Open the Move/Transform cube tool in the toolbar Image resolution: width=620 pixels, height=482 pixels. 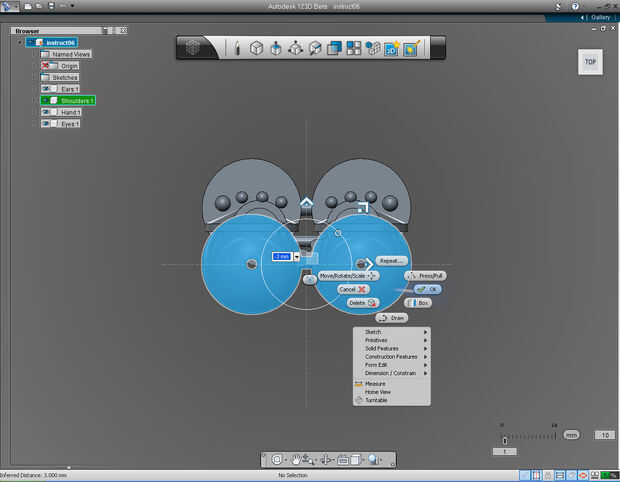point(295,48)
